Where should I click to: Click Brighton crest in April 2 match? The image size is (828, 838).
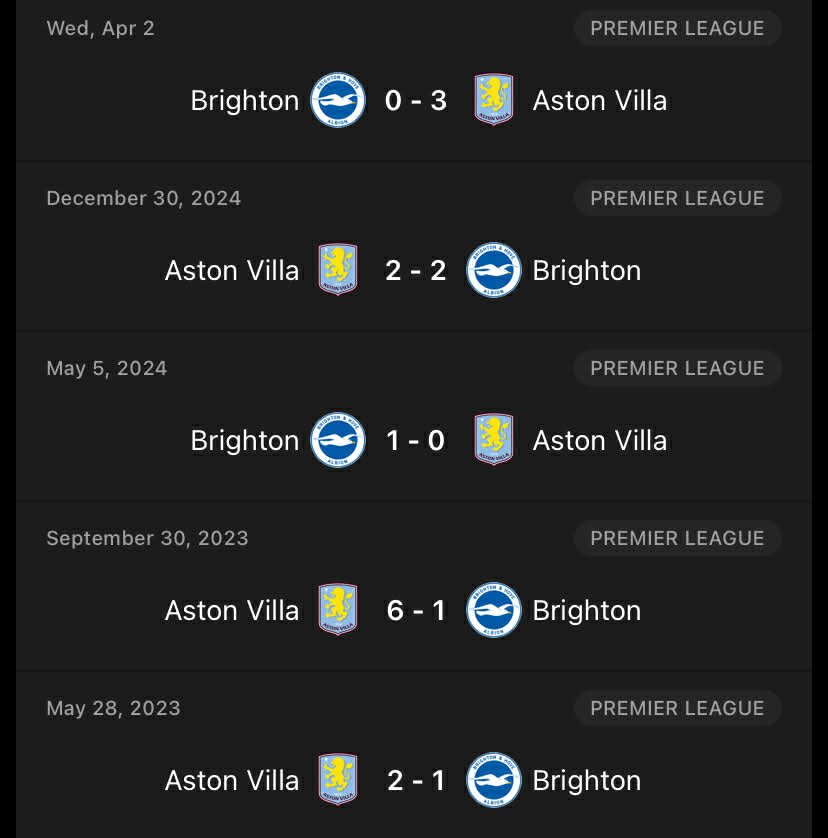point(338,100)
